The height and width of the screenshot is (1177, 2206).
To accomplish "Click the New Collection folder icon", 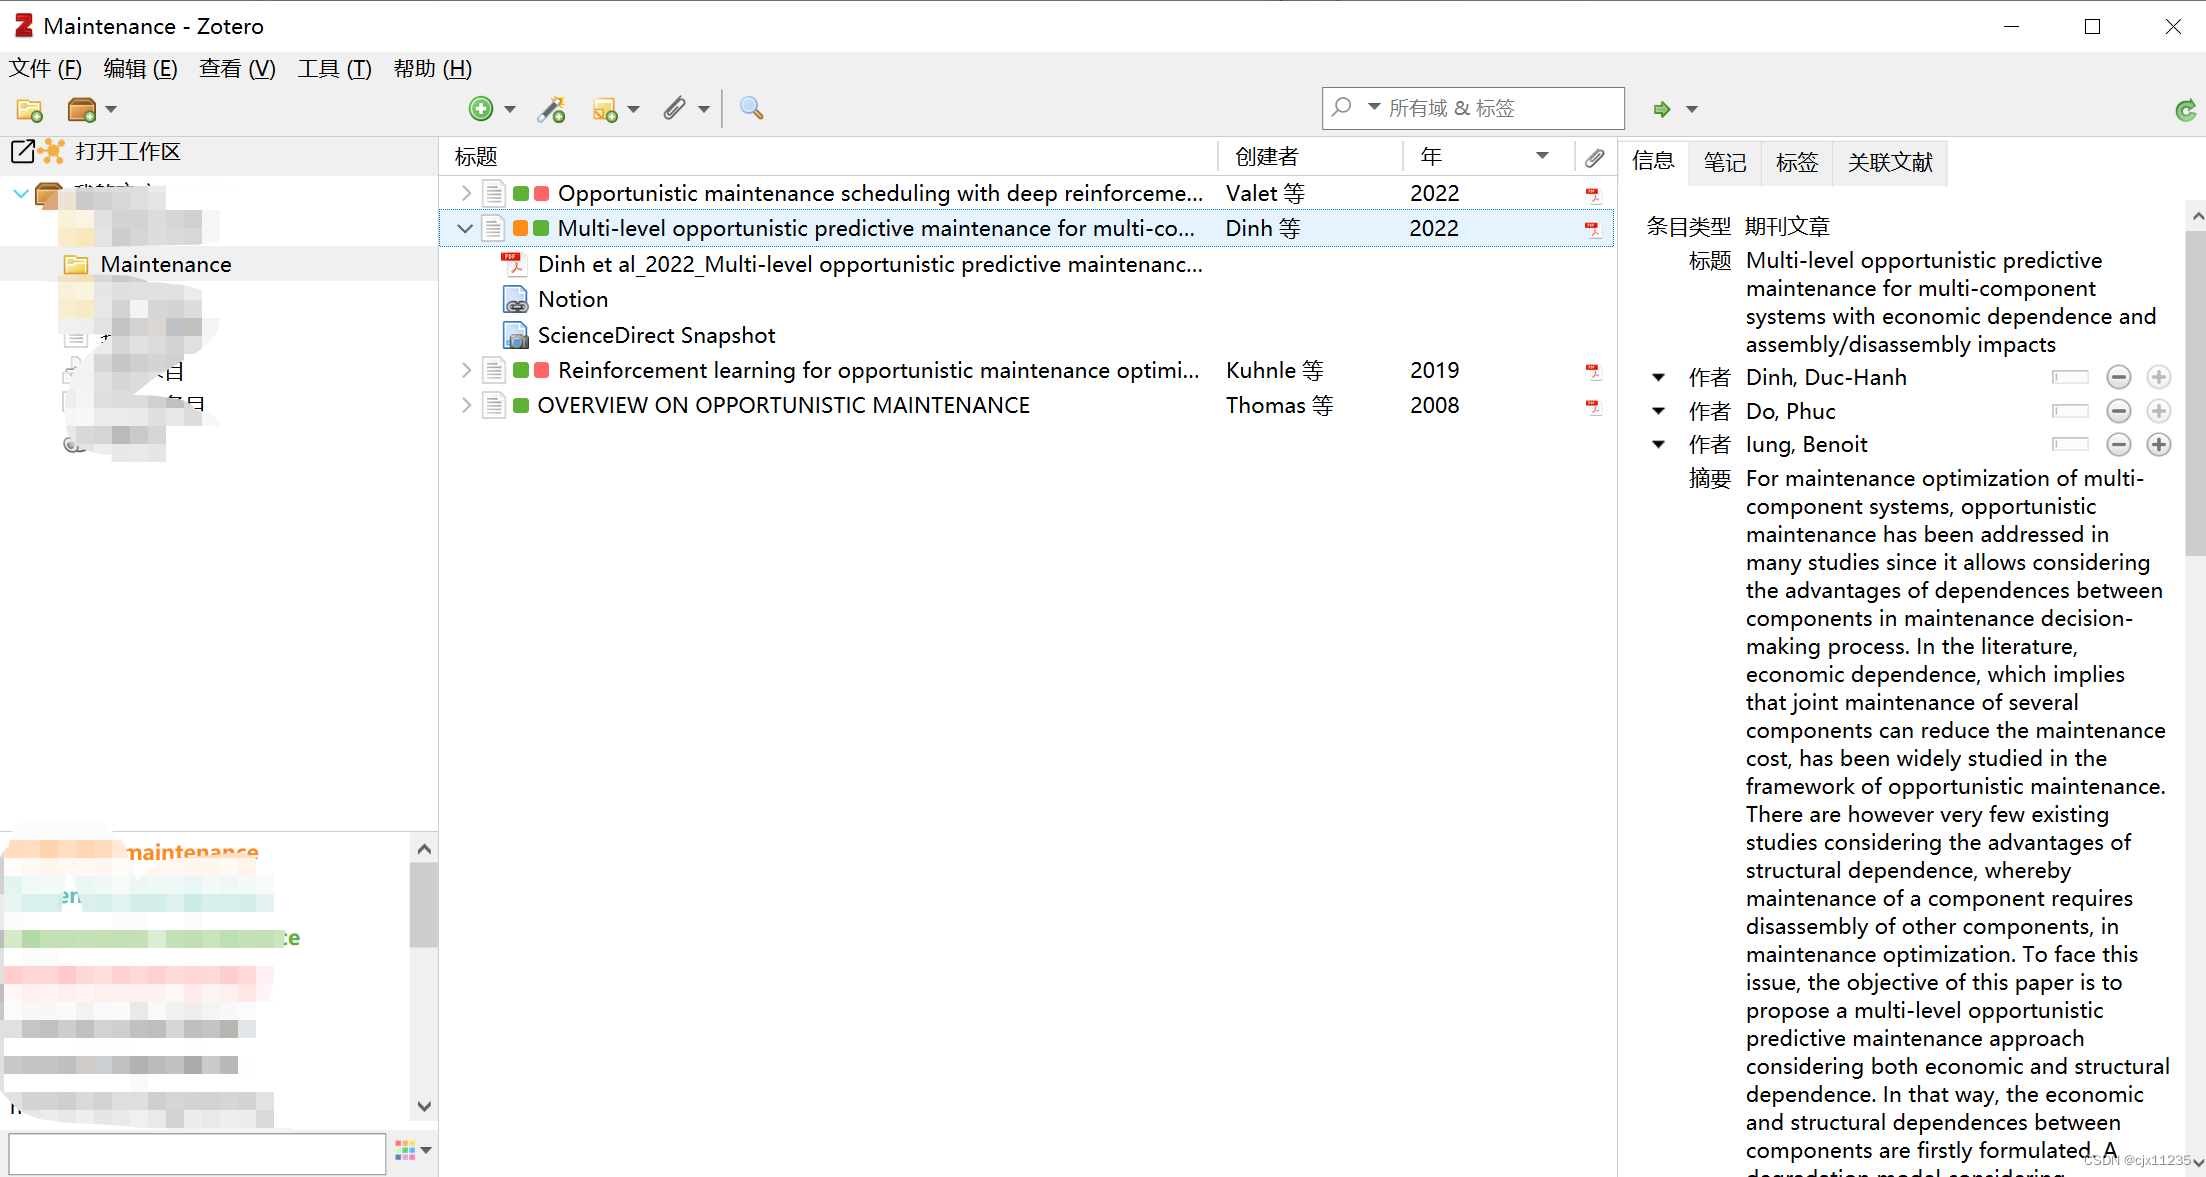I will point(29,109).
